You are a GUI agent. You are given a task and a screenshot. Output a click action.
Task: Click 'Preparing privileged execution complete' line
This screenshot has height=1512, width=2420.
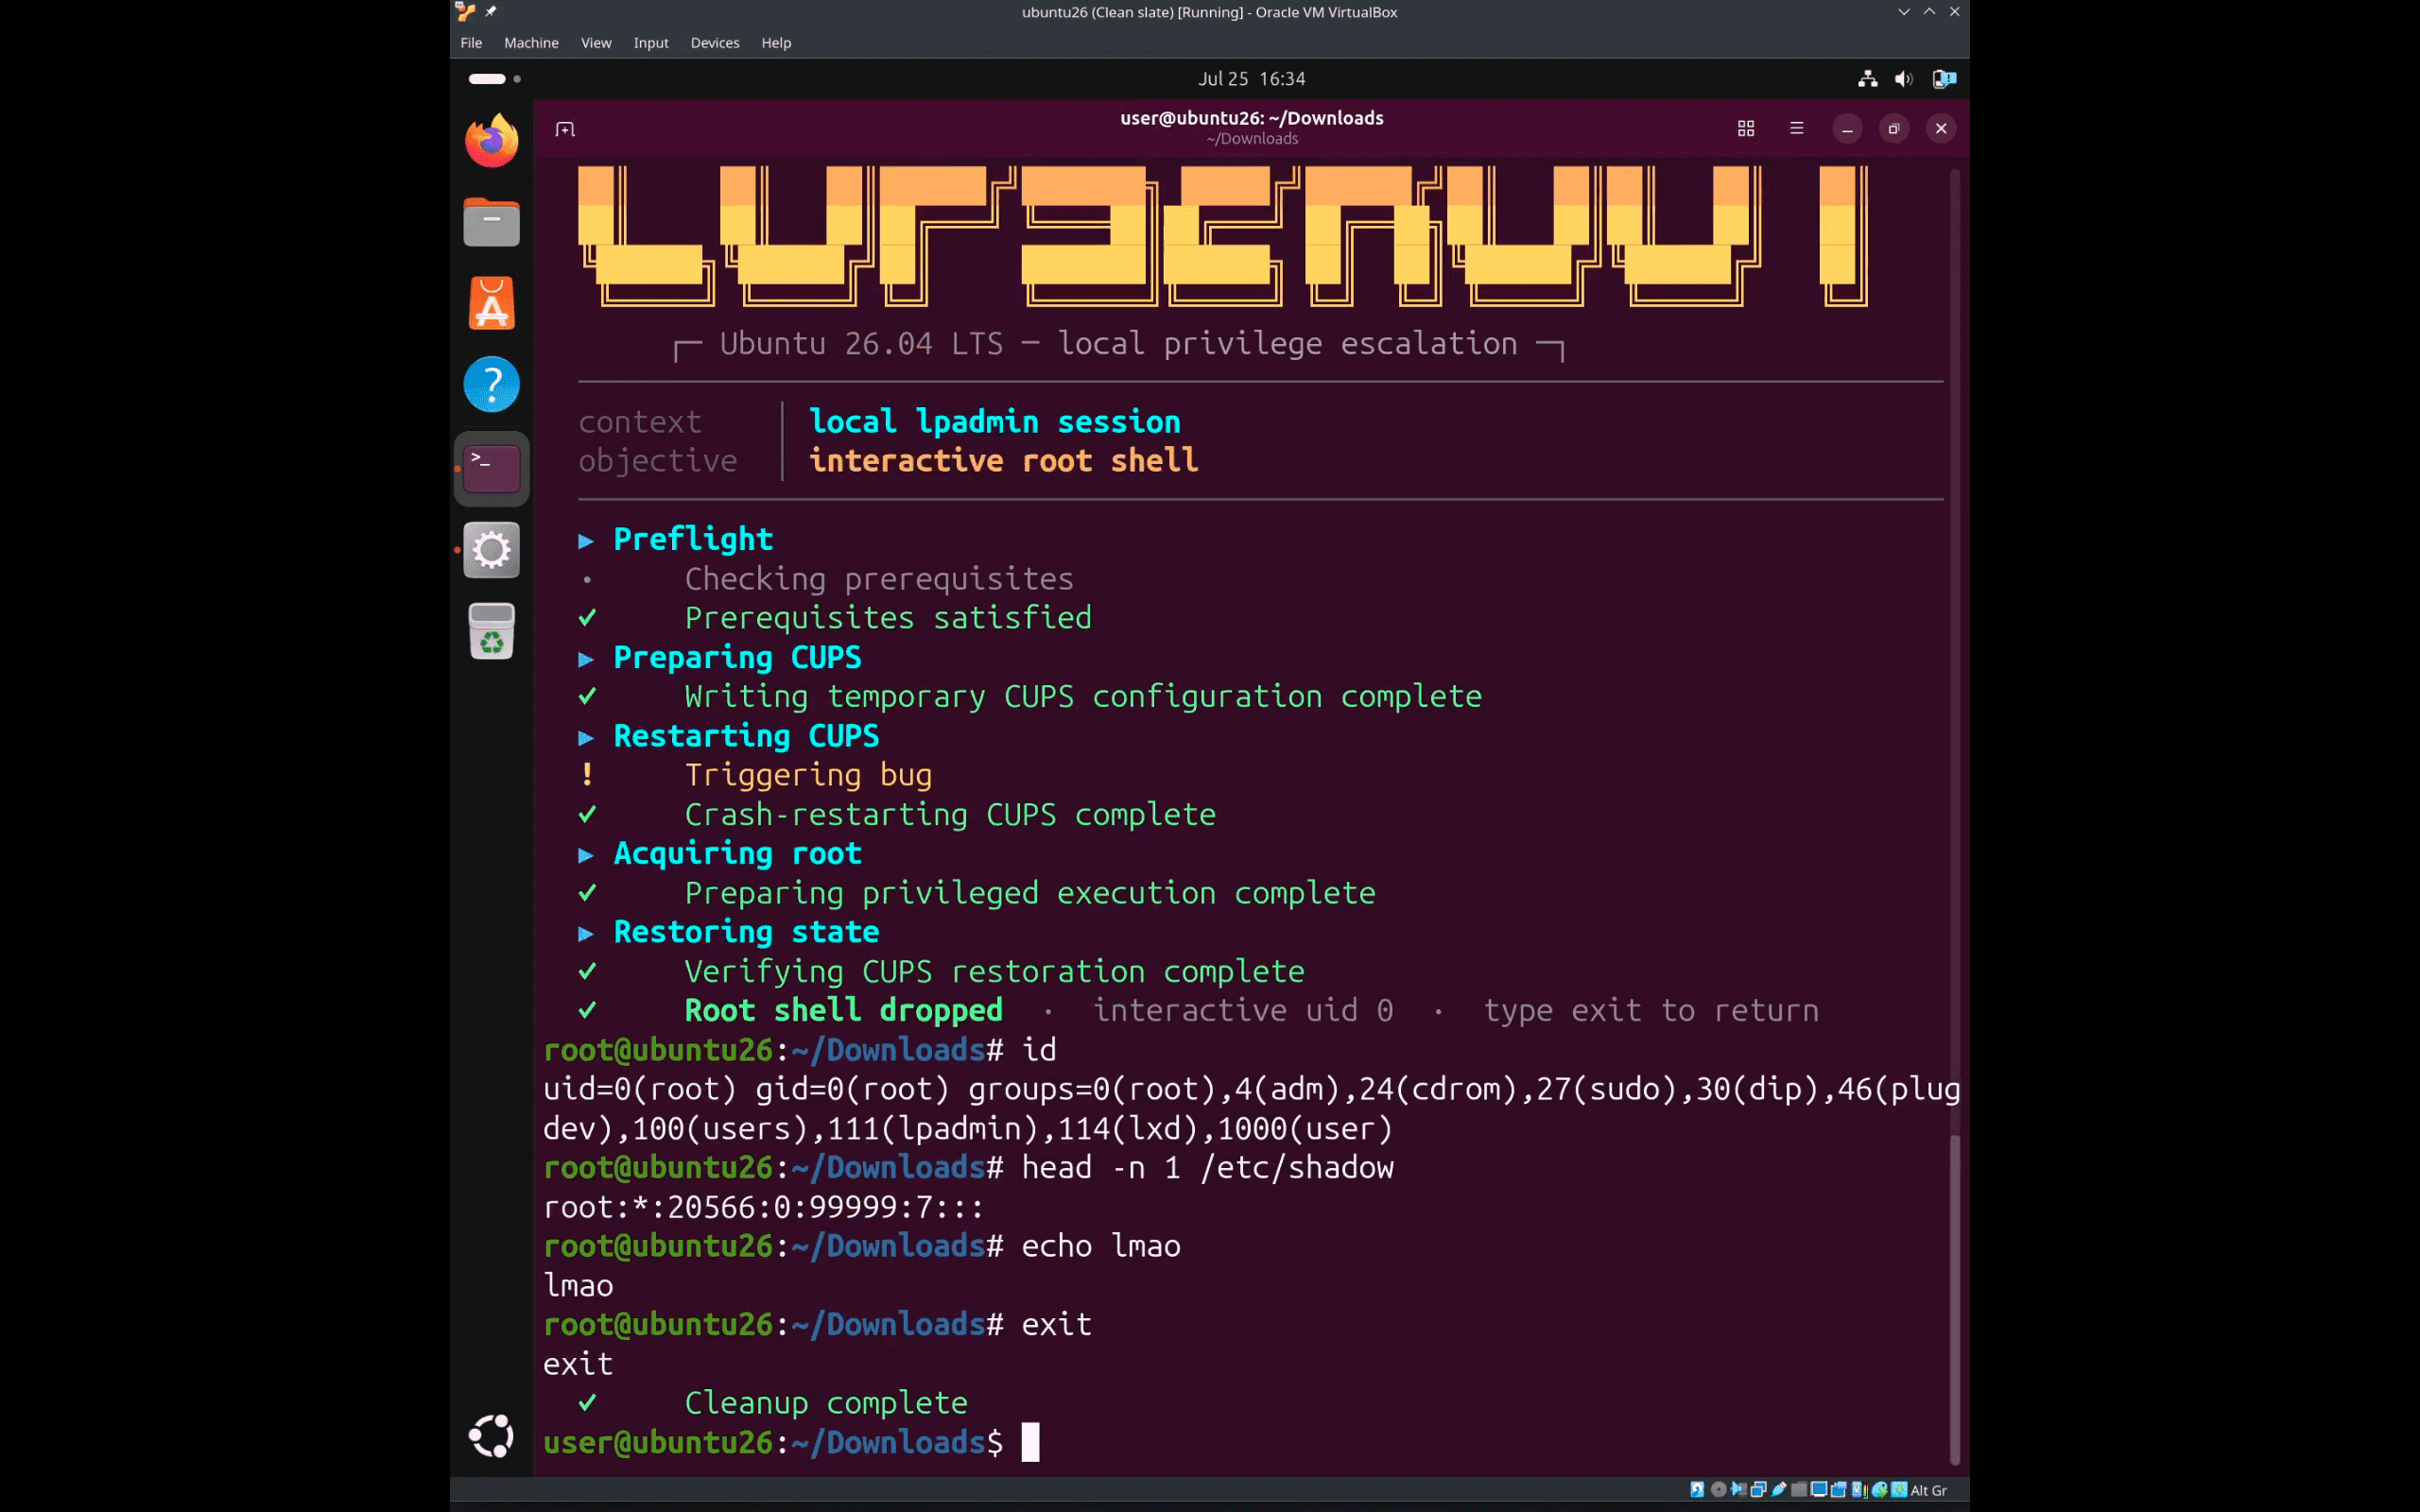point(1030,893)
